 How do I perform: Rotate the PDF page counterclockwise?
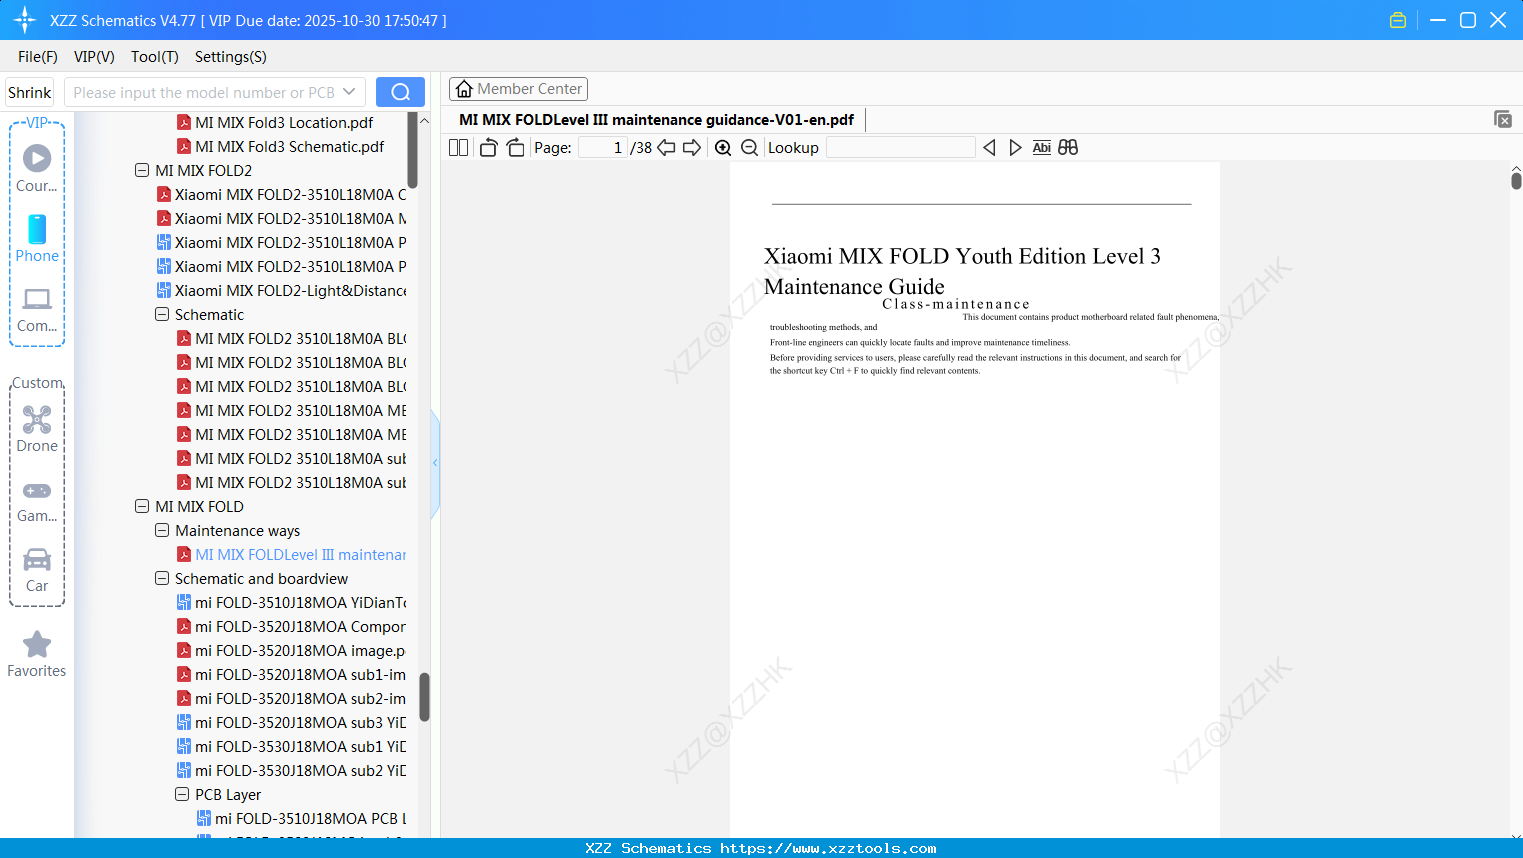pyautogui.click(x=489, y=148)
